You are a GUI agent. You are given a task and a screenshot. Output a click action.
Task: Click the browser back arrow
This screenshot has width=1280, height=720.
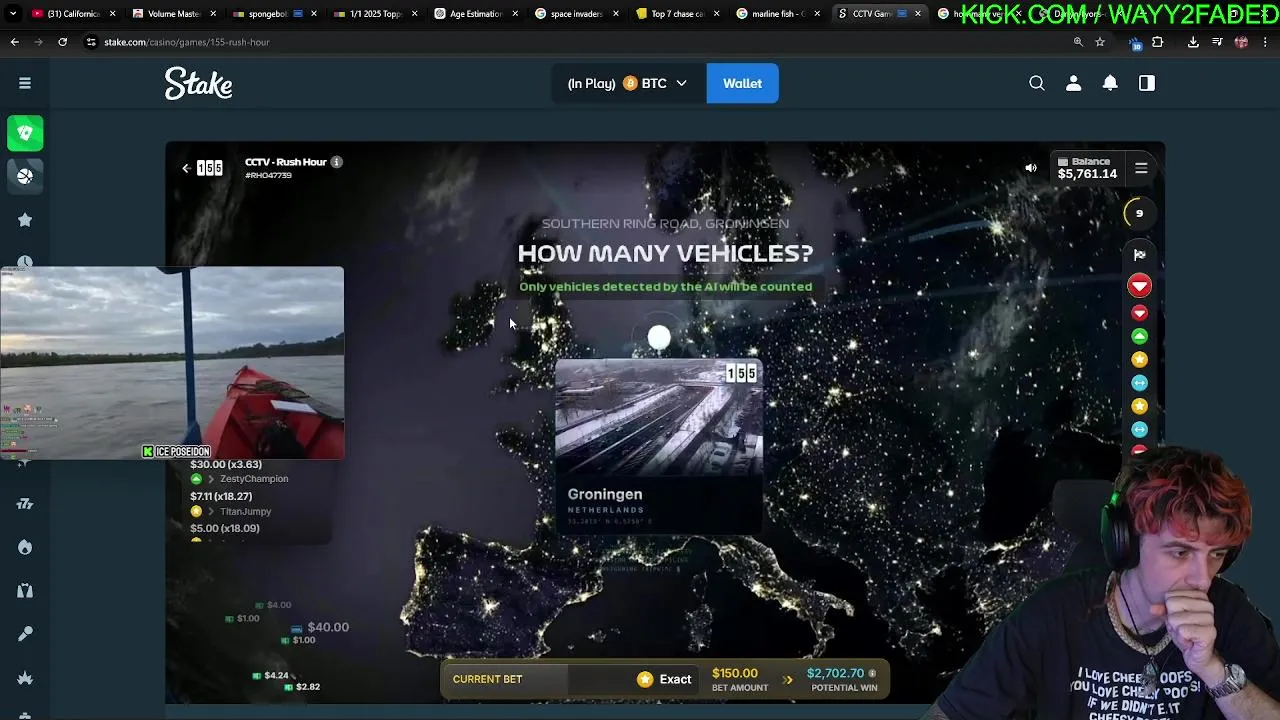(15, 42)
